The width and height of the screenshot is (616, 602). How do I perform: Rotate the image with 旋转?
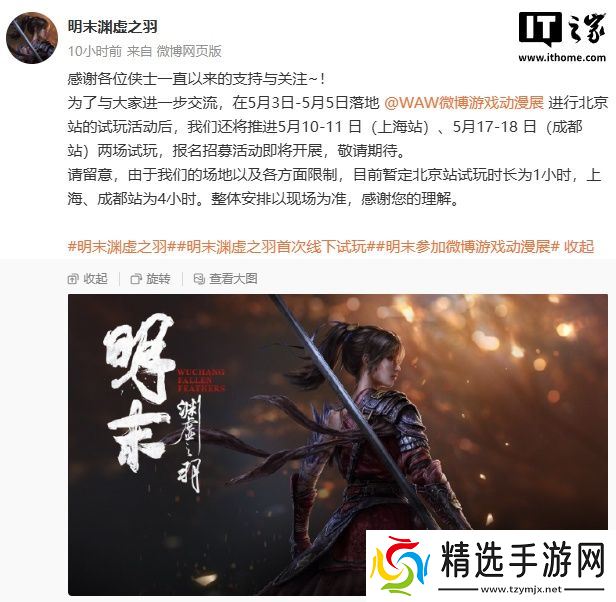(x=158, y=279)
